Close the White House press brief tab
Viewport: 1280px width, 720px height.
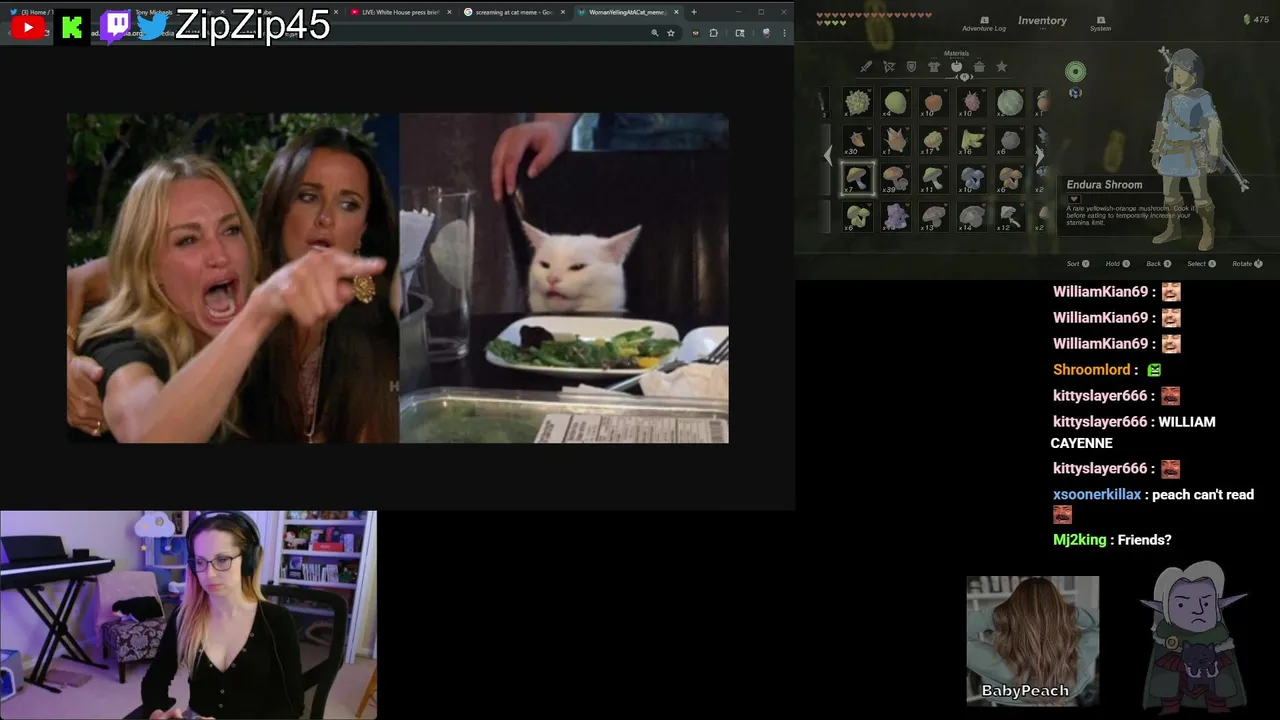coord(449,12)
